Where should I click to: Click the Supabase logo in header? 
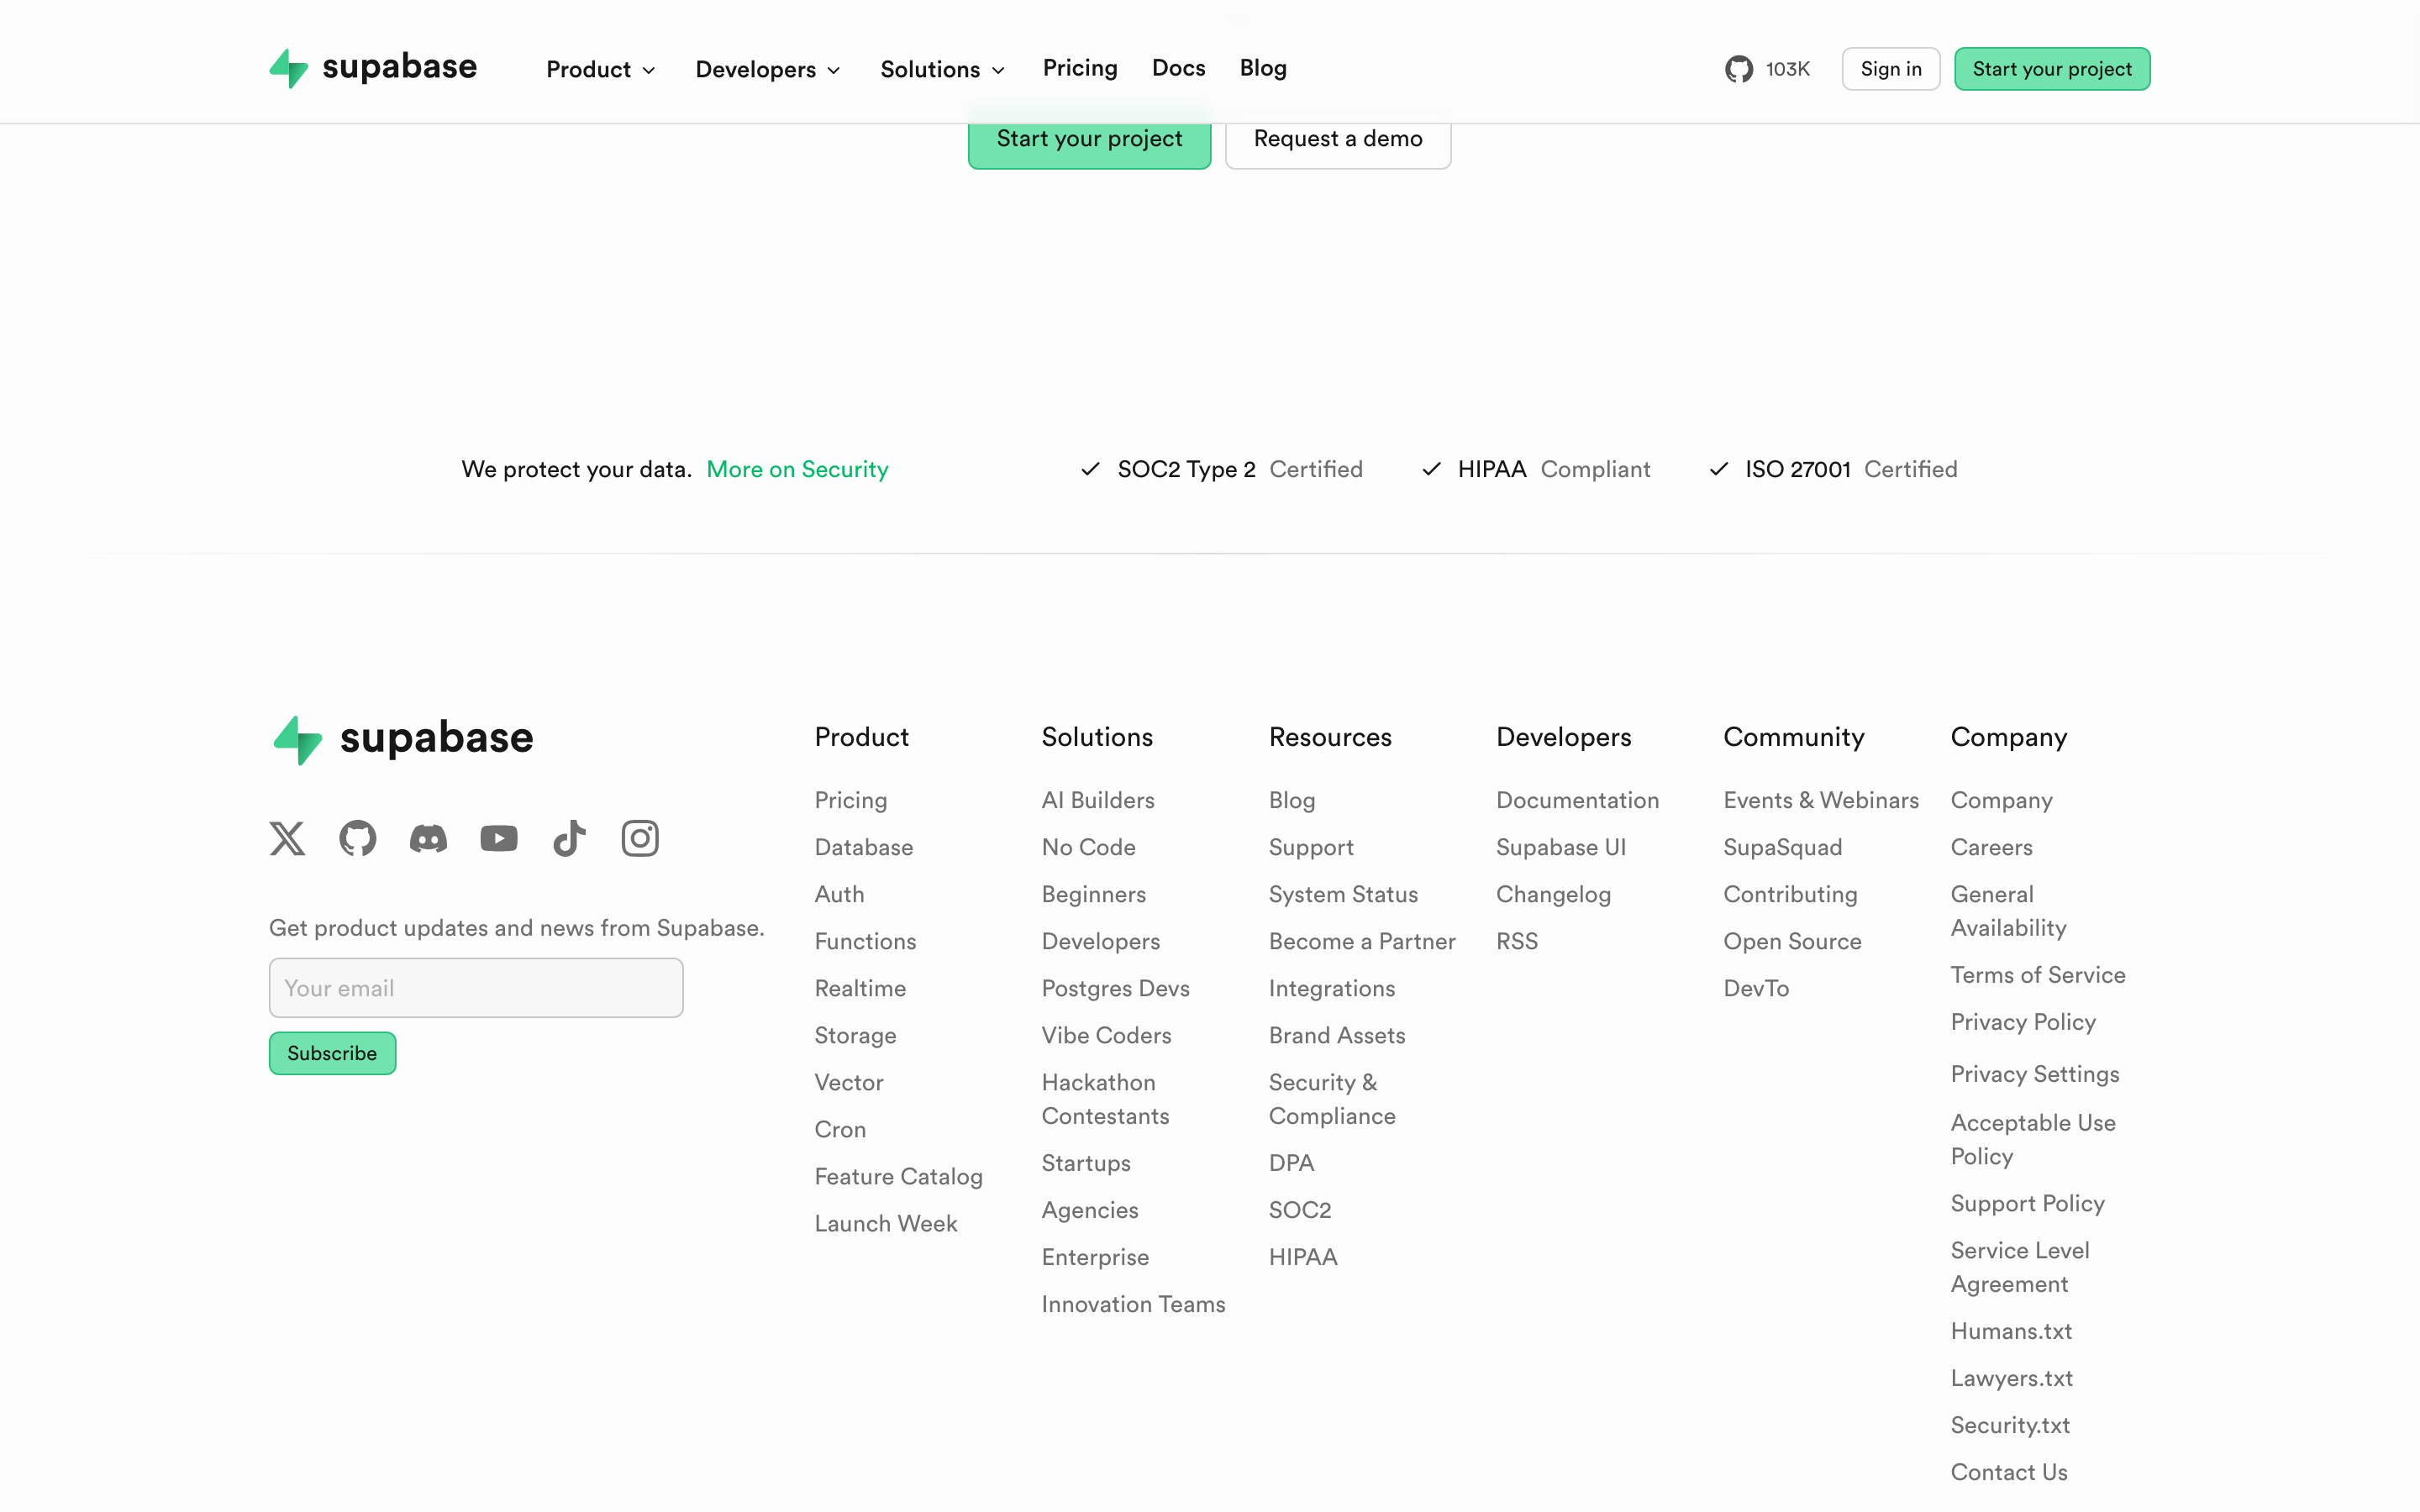point(373,68)
